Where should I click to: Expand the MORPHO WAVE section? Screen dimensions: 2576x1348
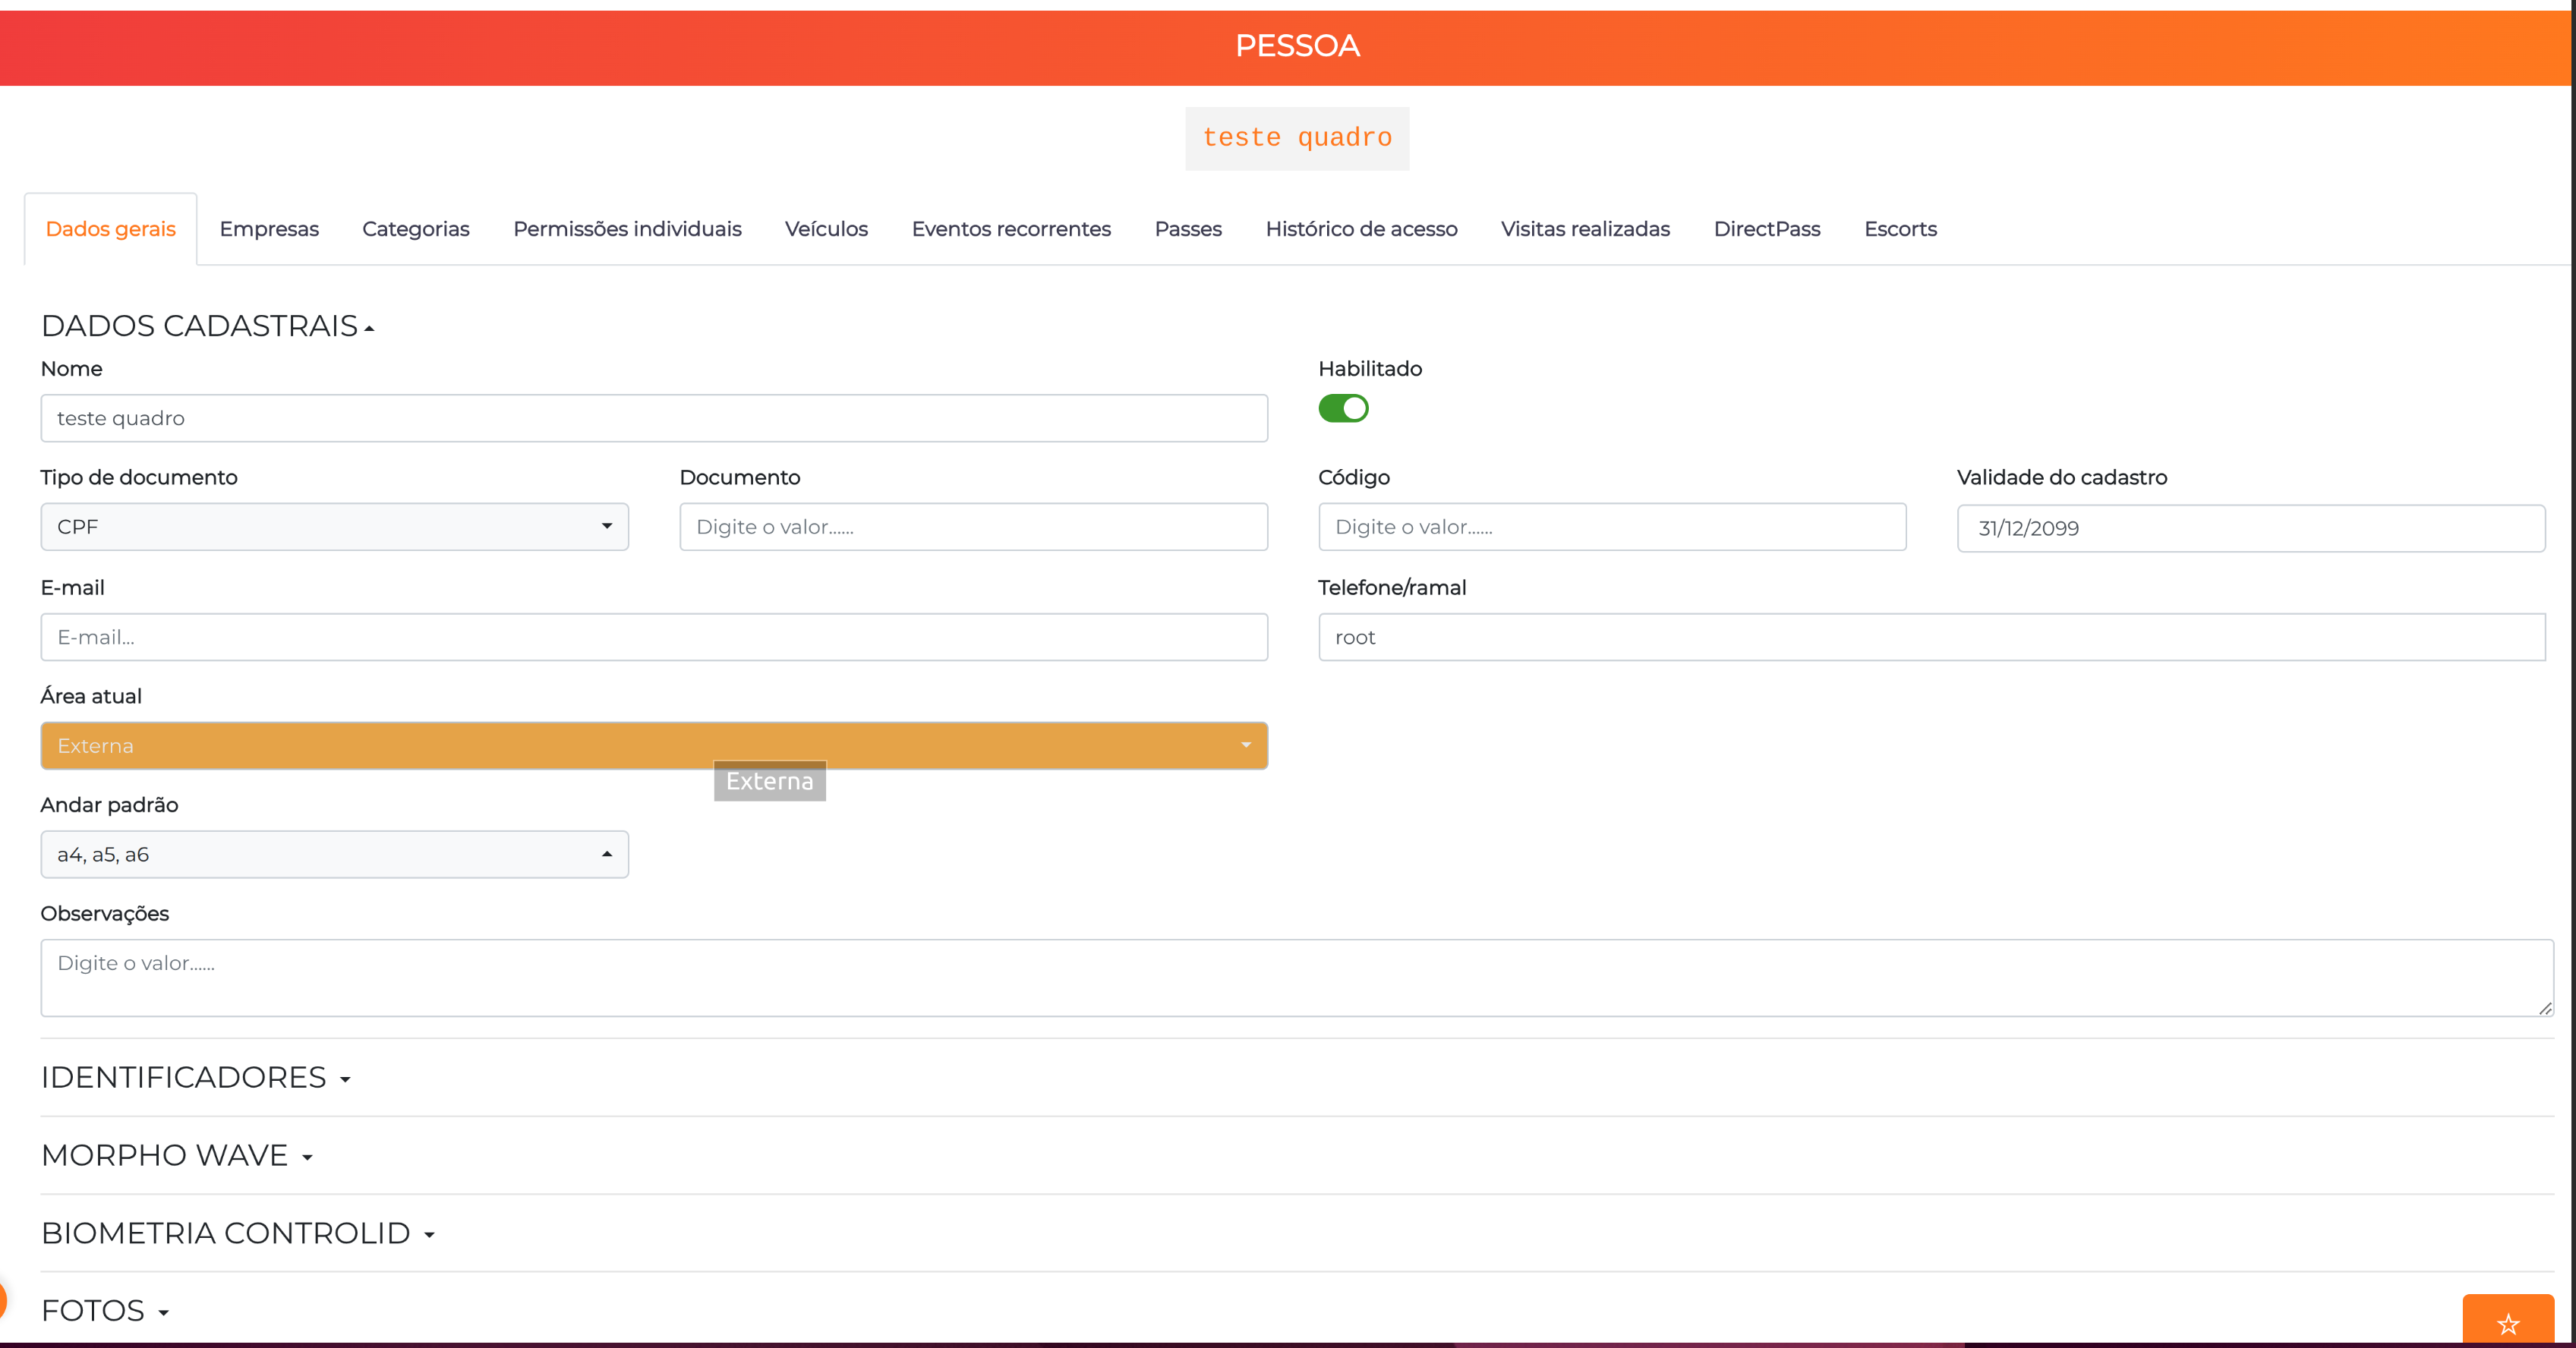point(177,1155)
